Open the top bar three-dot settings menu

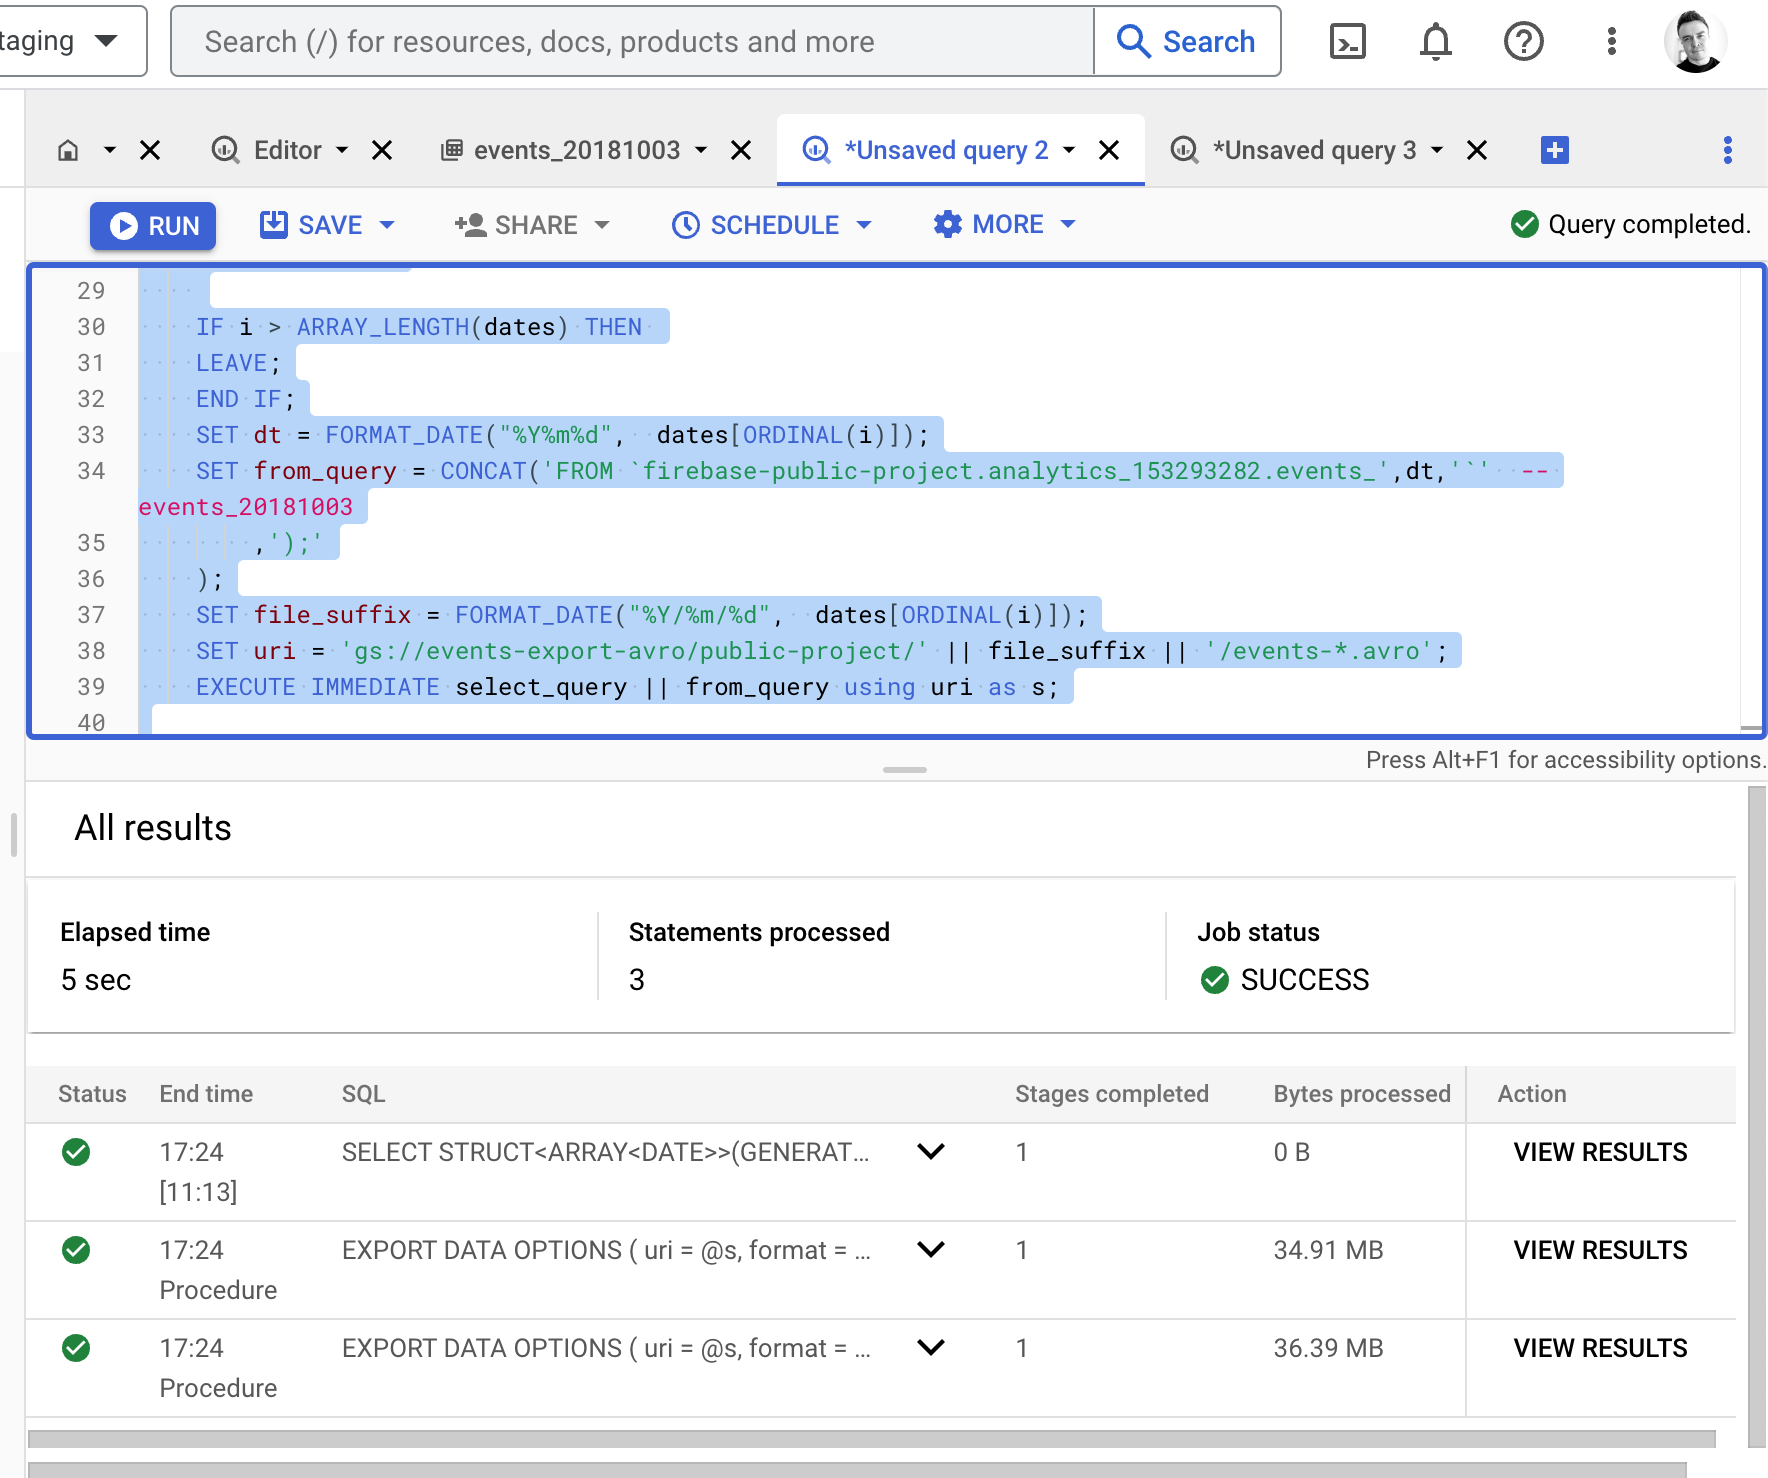[1611, 42]
